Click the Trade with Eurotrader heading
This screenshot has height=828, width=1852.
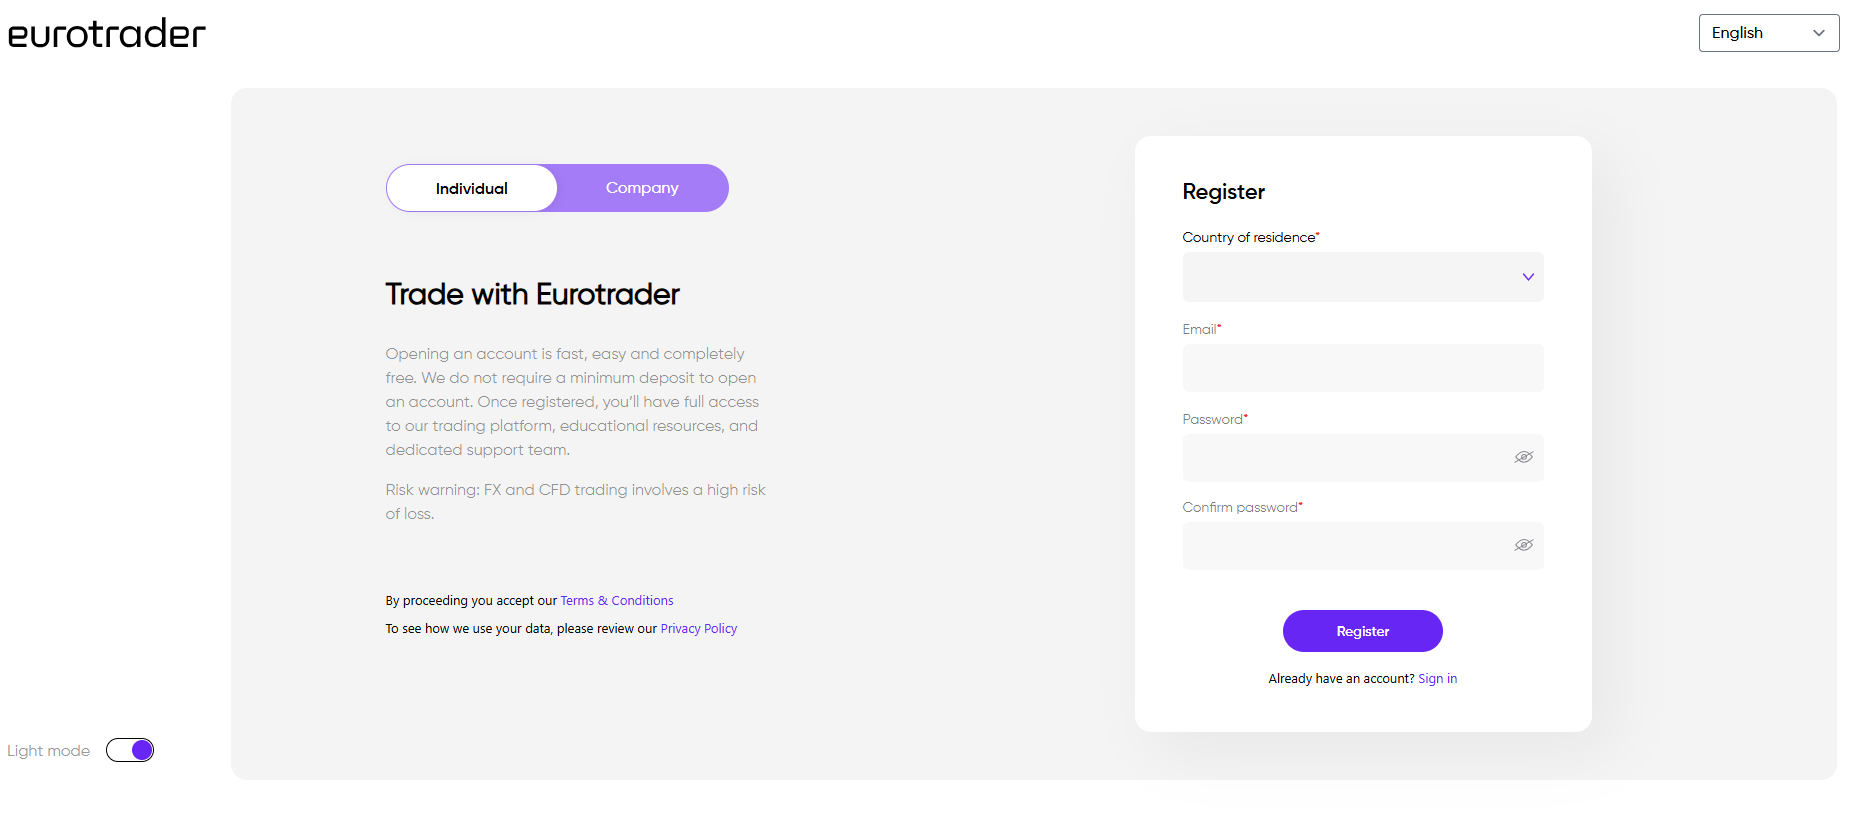[532, 294]
